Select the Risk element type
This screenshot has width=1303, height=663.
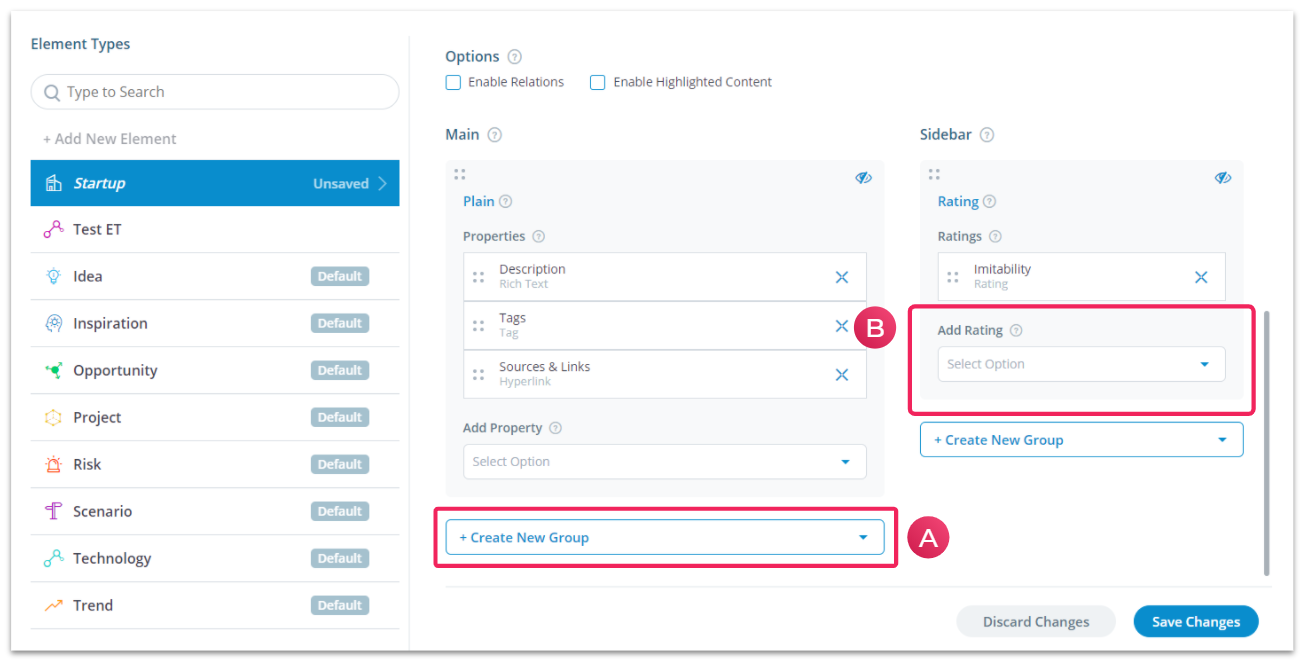[215, 464]
